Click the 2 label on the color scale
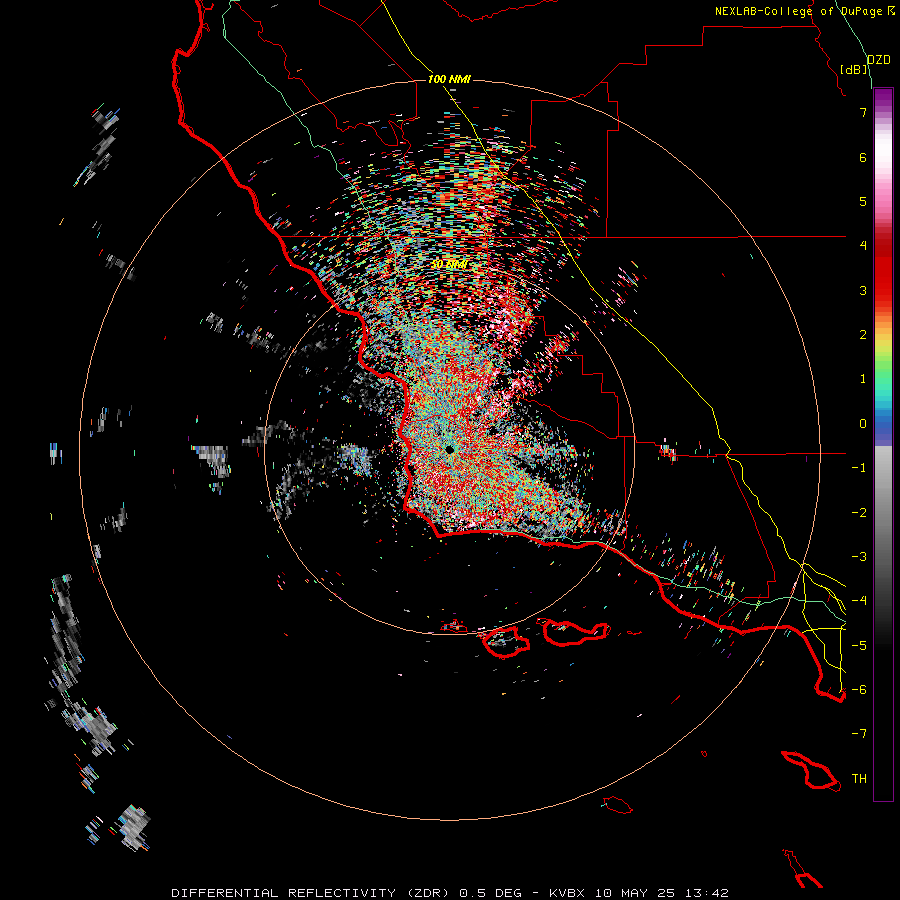This screenshot has height=900, width=900. pyautogui.click(x=863, y=335)
